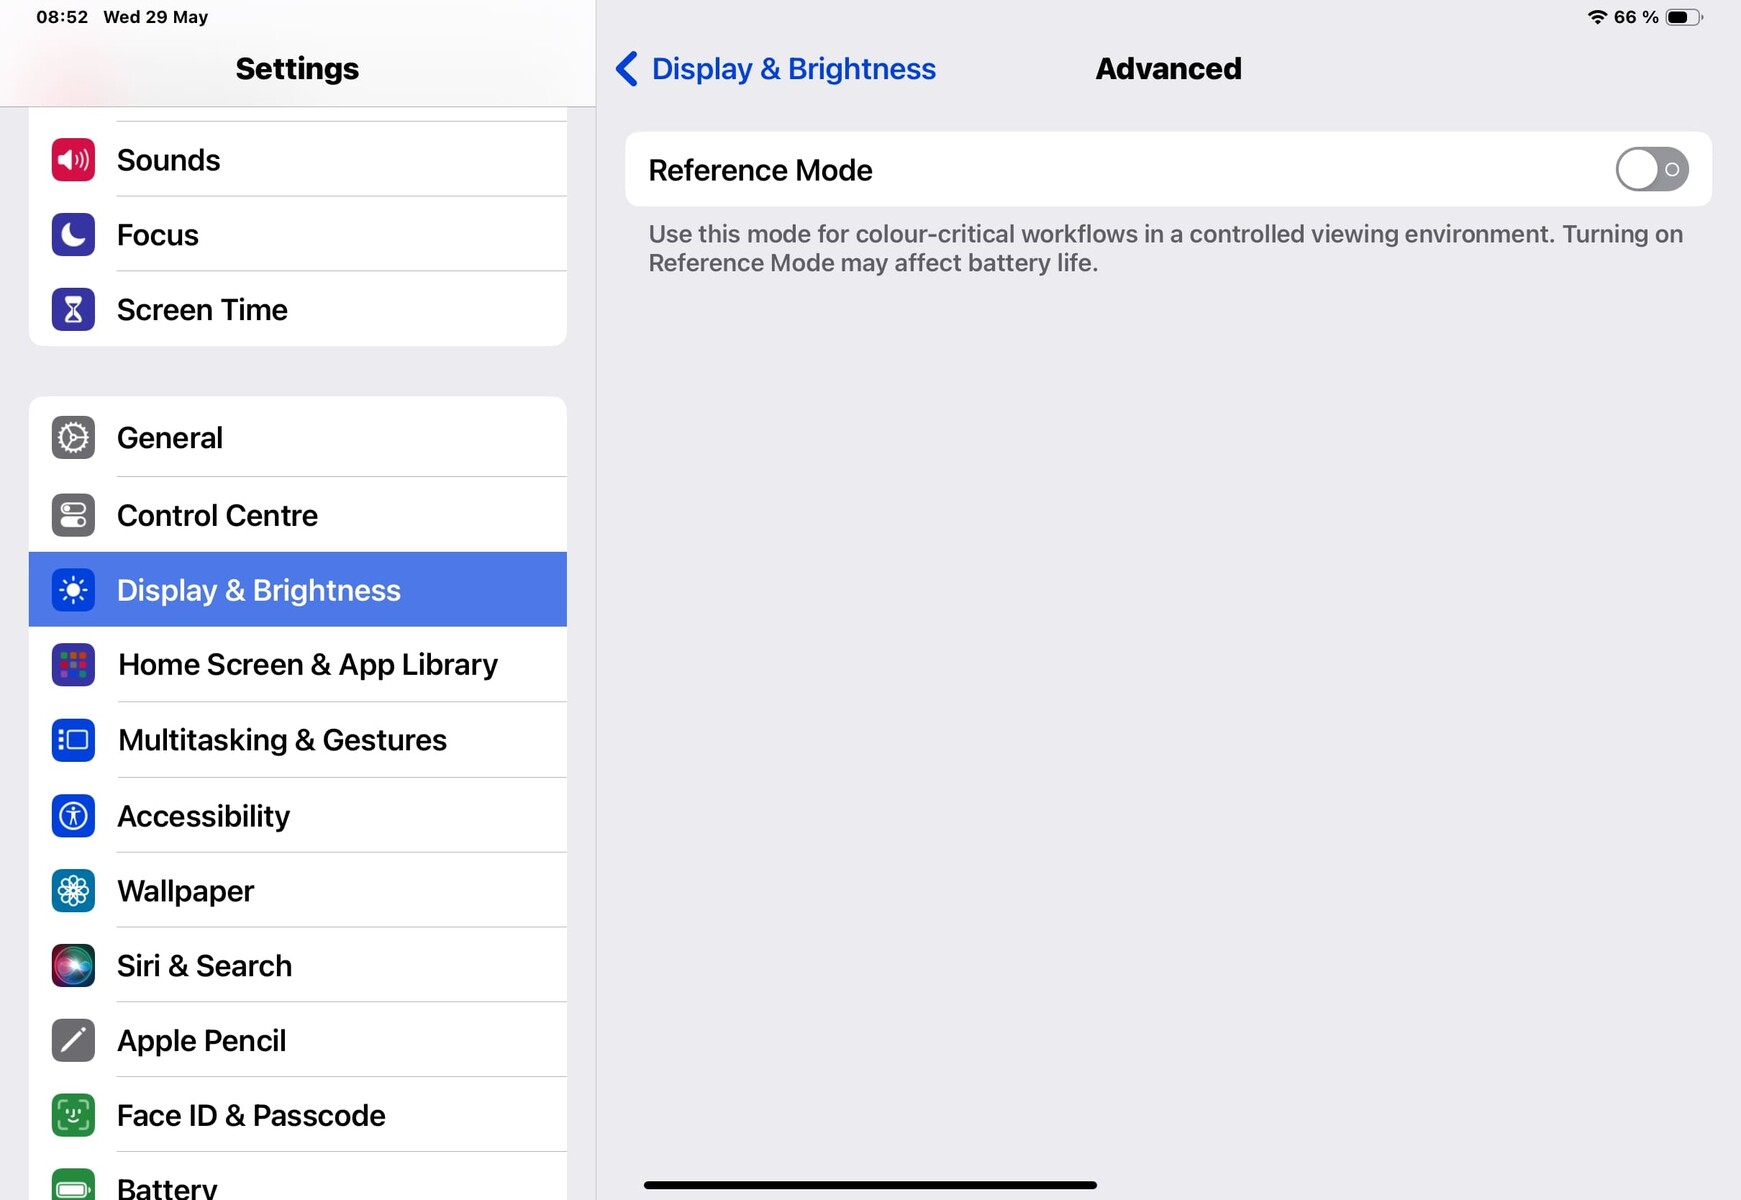Tap the Face ID & Passcode icon

coord(73,1116)
